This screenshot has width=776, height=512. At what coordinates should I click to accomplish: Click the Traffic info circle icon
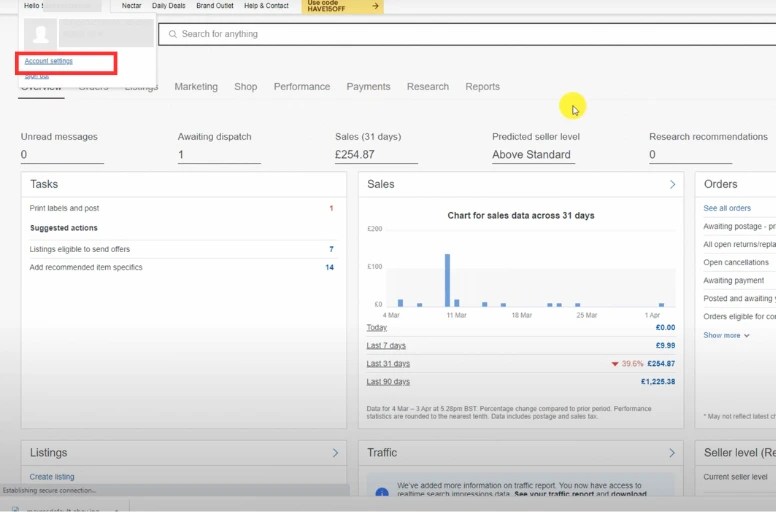tap(382, 492)
